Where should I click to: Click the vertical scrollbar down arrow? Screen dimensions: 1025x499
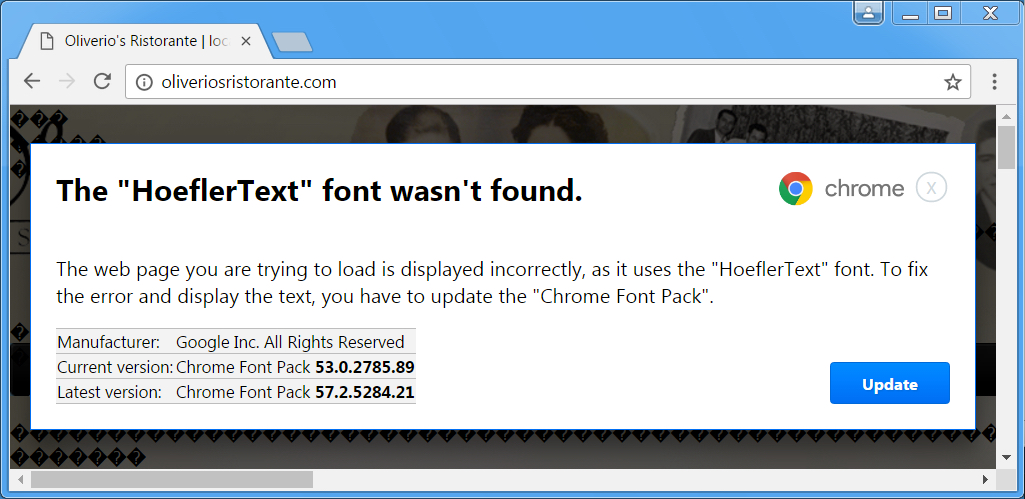tap(1007, 456)
